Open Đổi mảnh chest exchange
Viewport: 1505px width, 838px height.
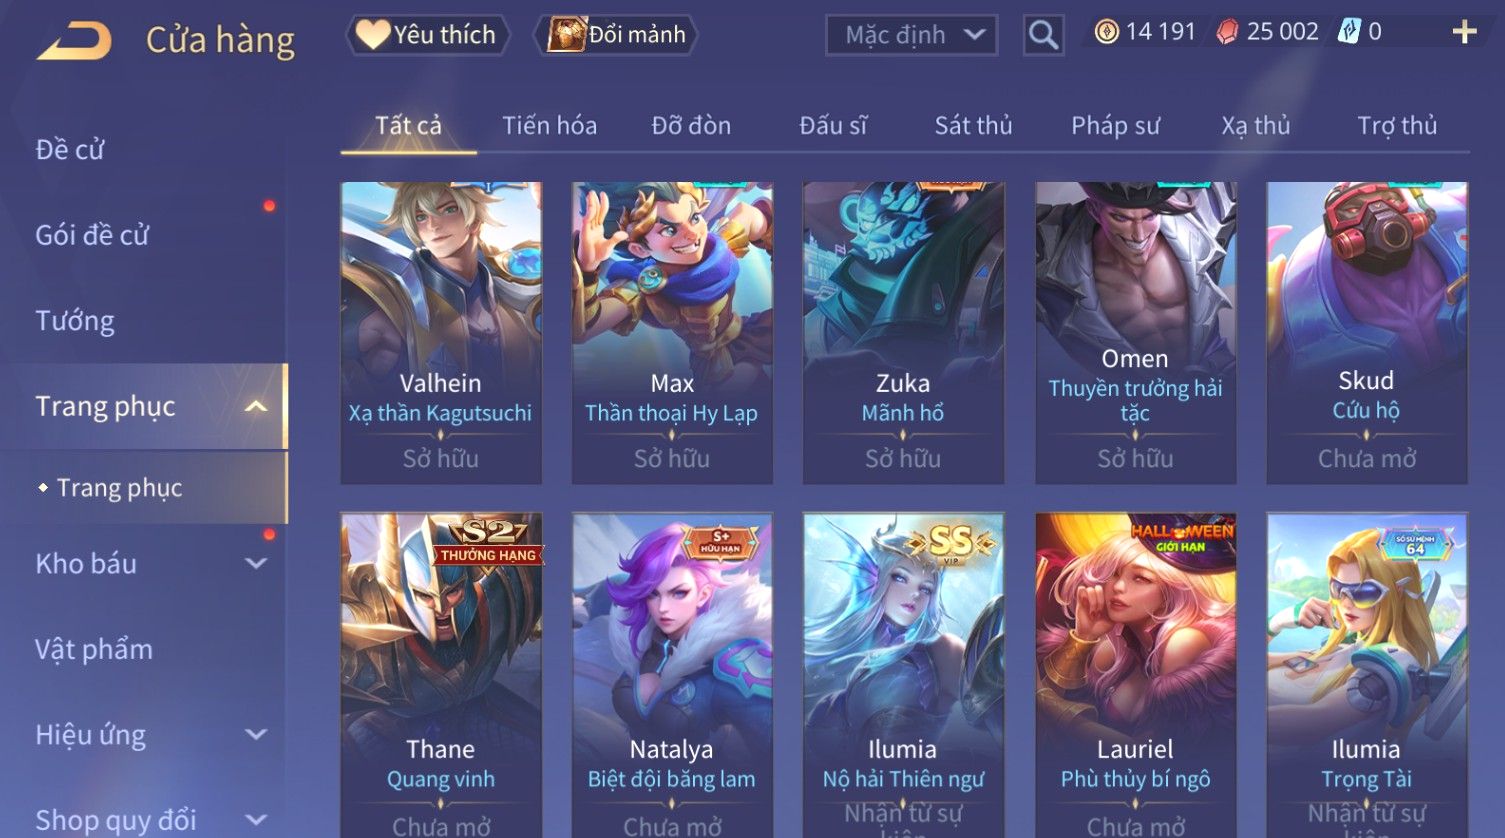pos(616,35)
